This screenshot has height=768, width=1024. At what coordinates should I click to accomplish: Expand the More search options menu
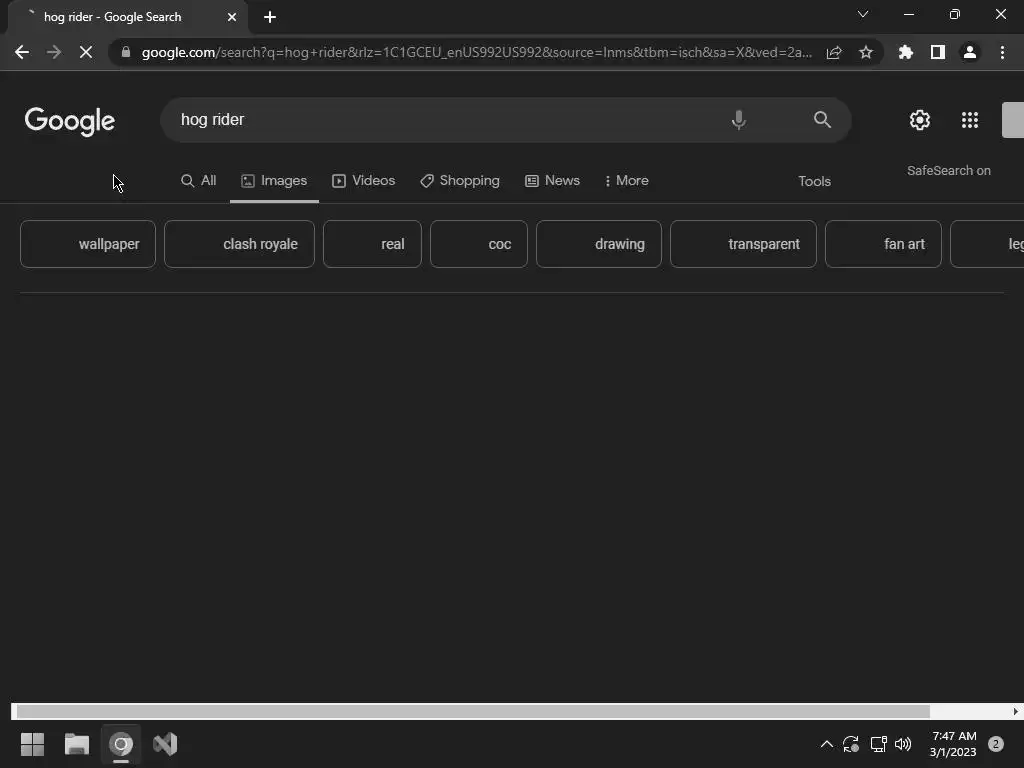626,181
